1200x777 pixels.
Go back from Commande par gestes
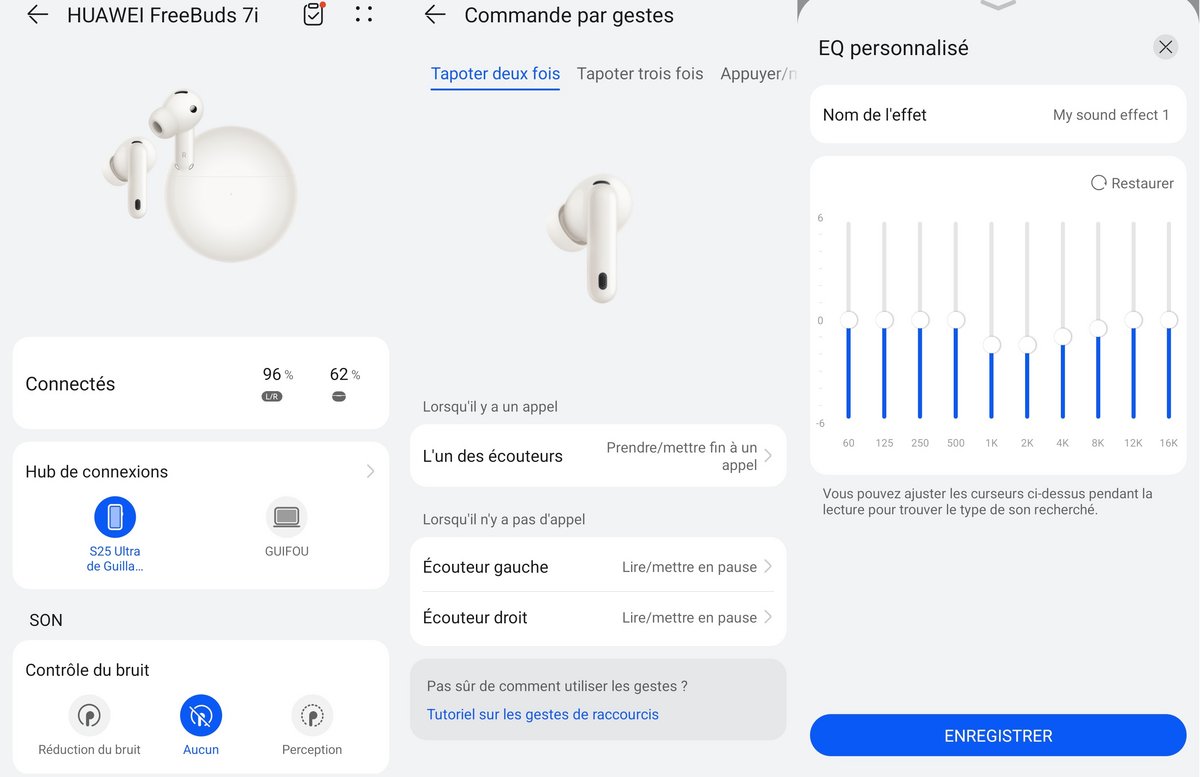click(x=434, y=15)
